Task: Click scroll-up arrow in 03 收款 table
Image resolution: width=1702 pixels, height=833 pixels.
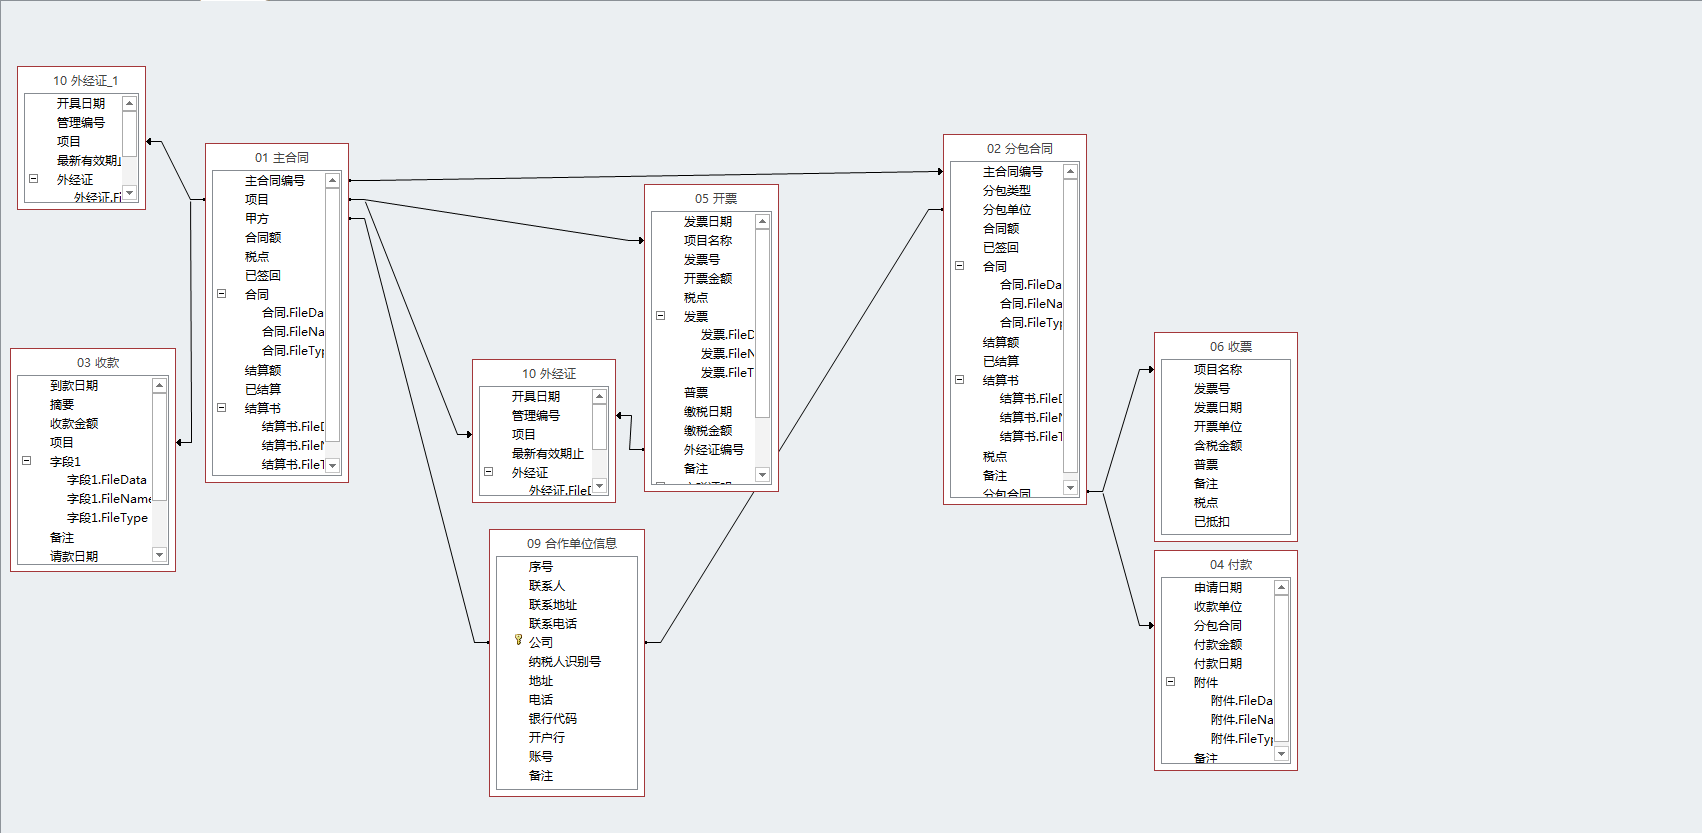Action: 159,385
